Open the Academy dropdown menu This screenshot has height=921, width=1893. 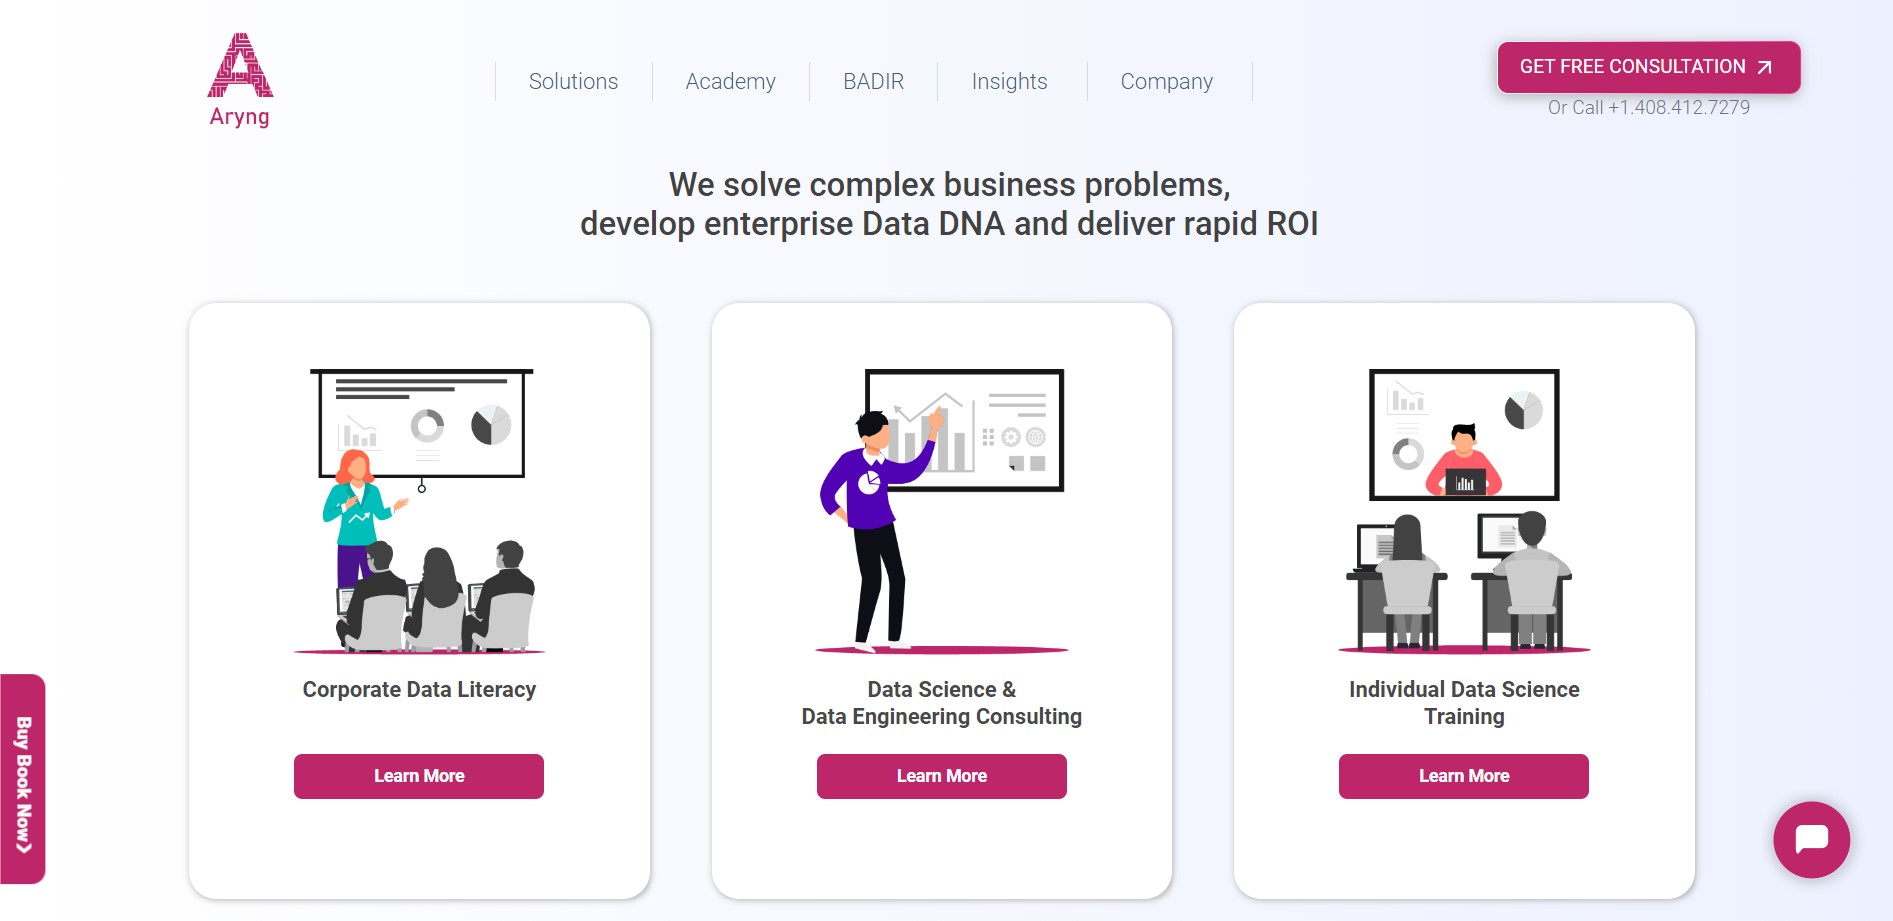[730, 81]
